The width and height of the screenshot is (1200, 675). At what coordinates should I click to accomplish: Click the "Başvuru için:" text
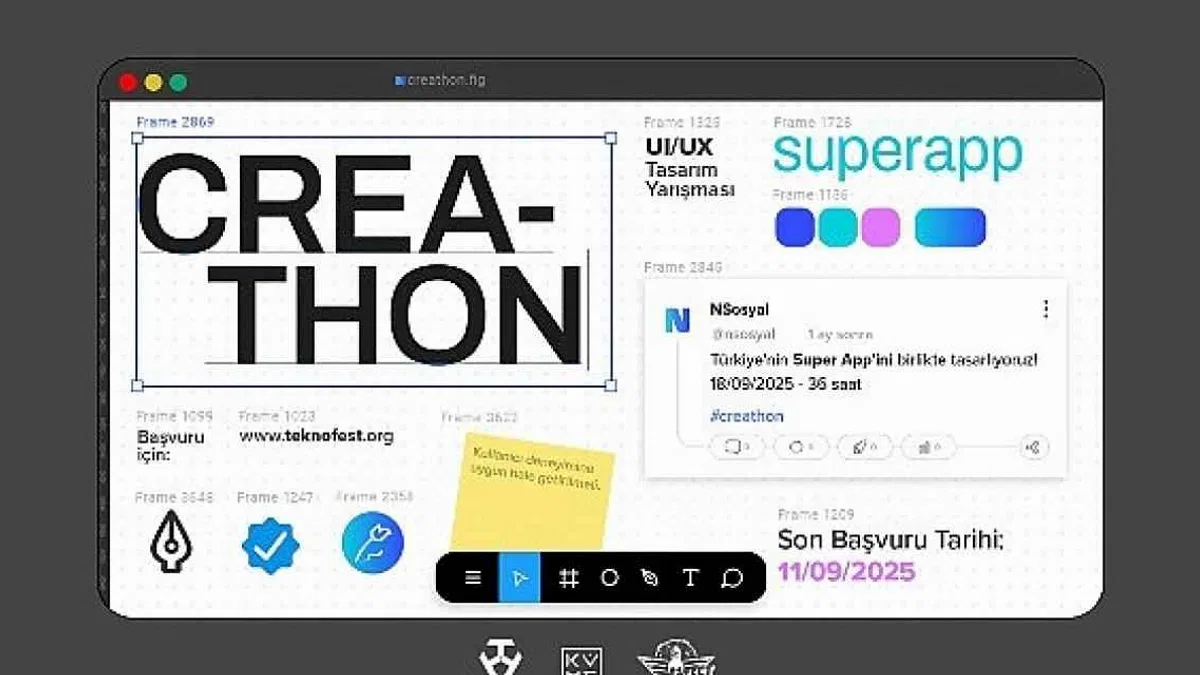tap(170, 446)
